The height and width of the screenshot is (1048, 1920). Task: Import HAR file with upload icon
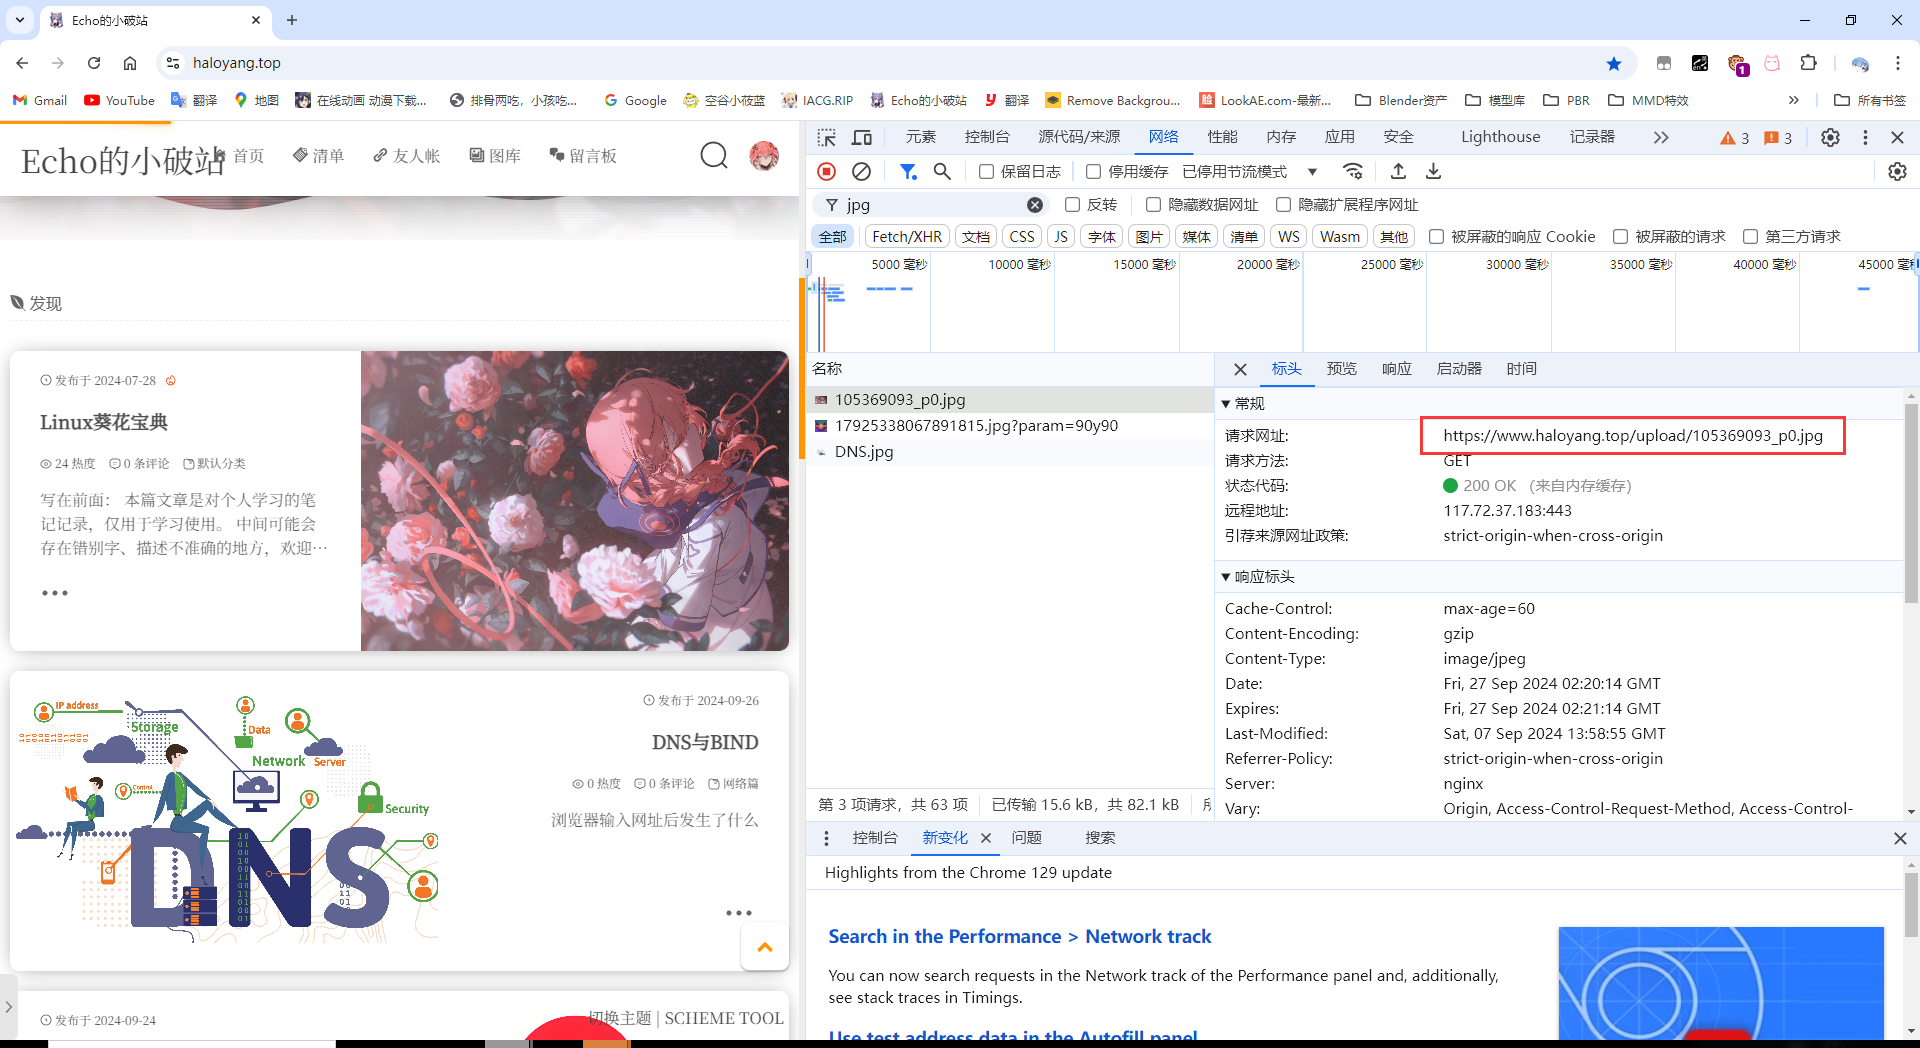tap(1398, 171)
